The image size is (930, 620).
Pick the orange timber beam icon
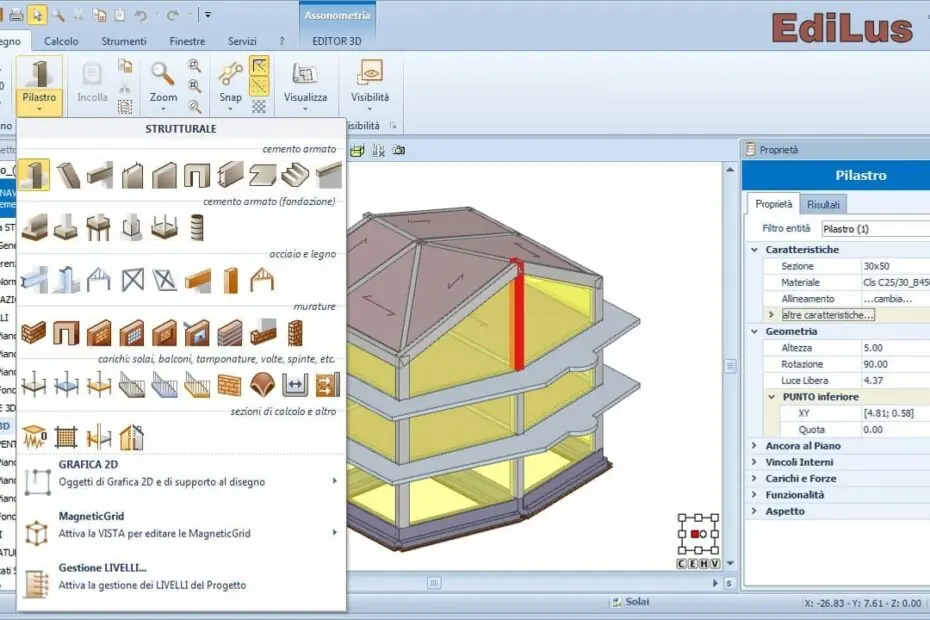pos(197,280)
